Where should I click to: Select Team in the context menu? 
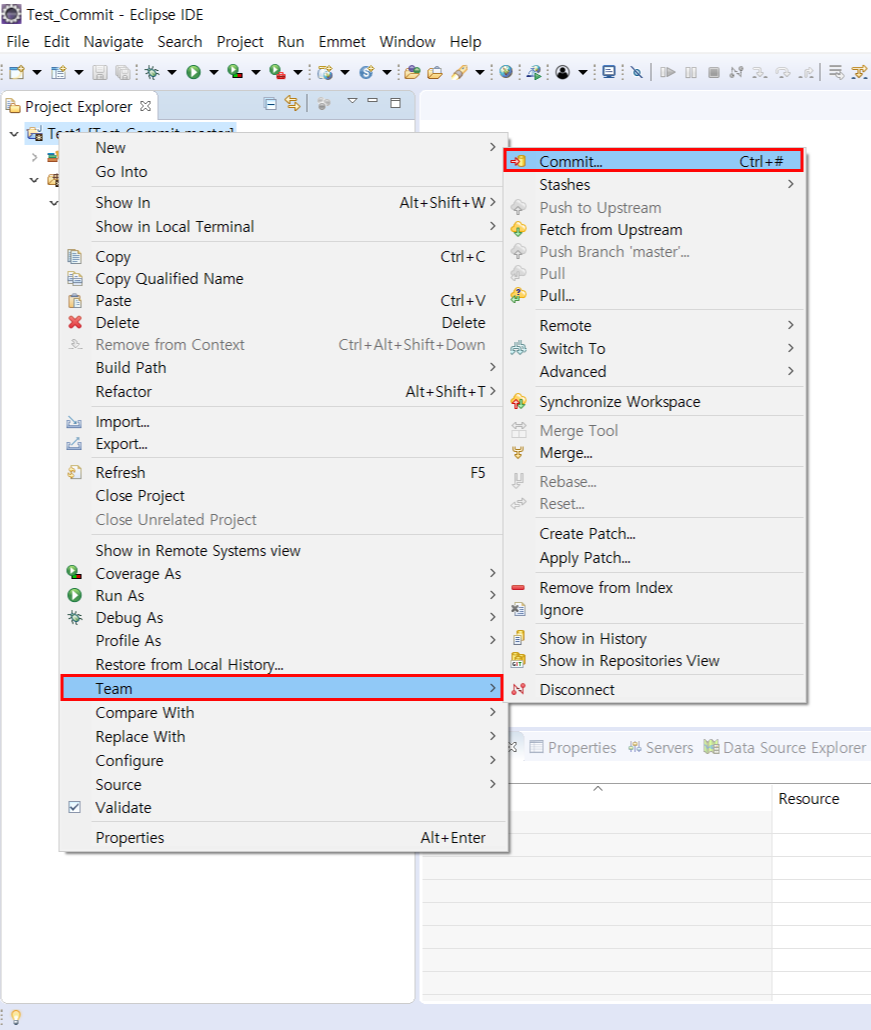(x=281, y=688)
